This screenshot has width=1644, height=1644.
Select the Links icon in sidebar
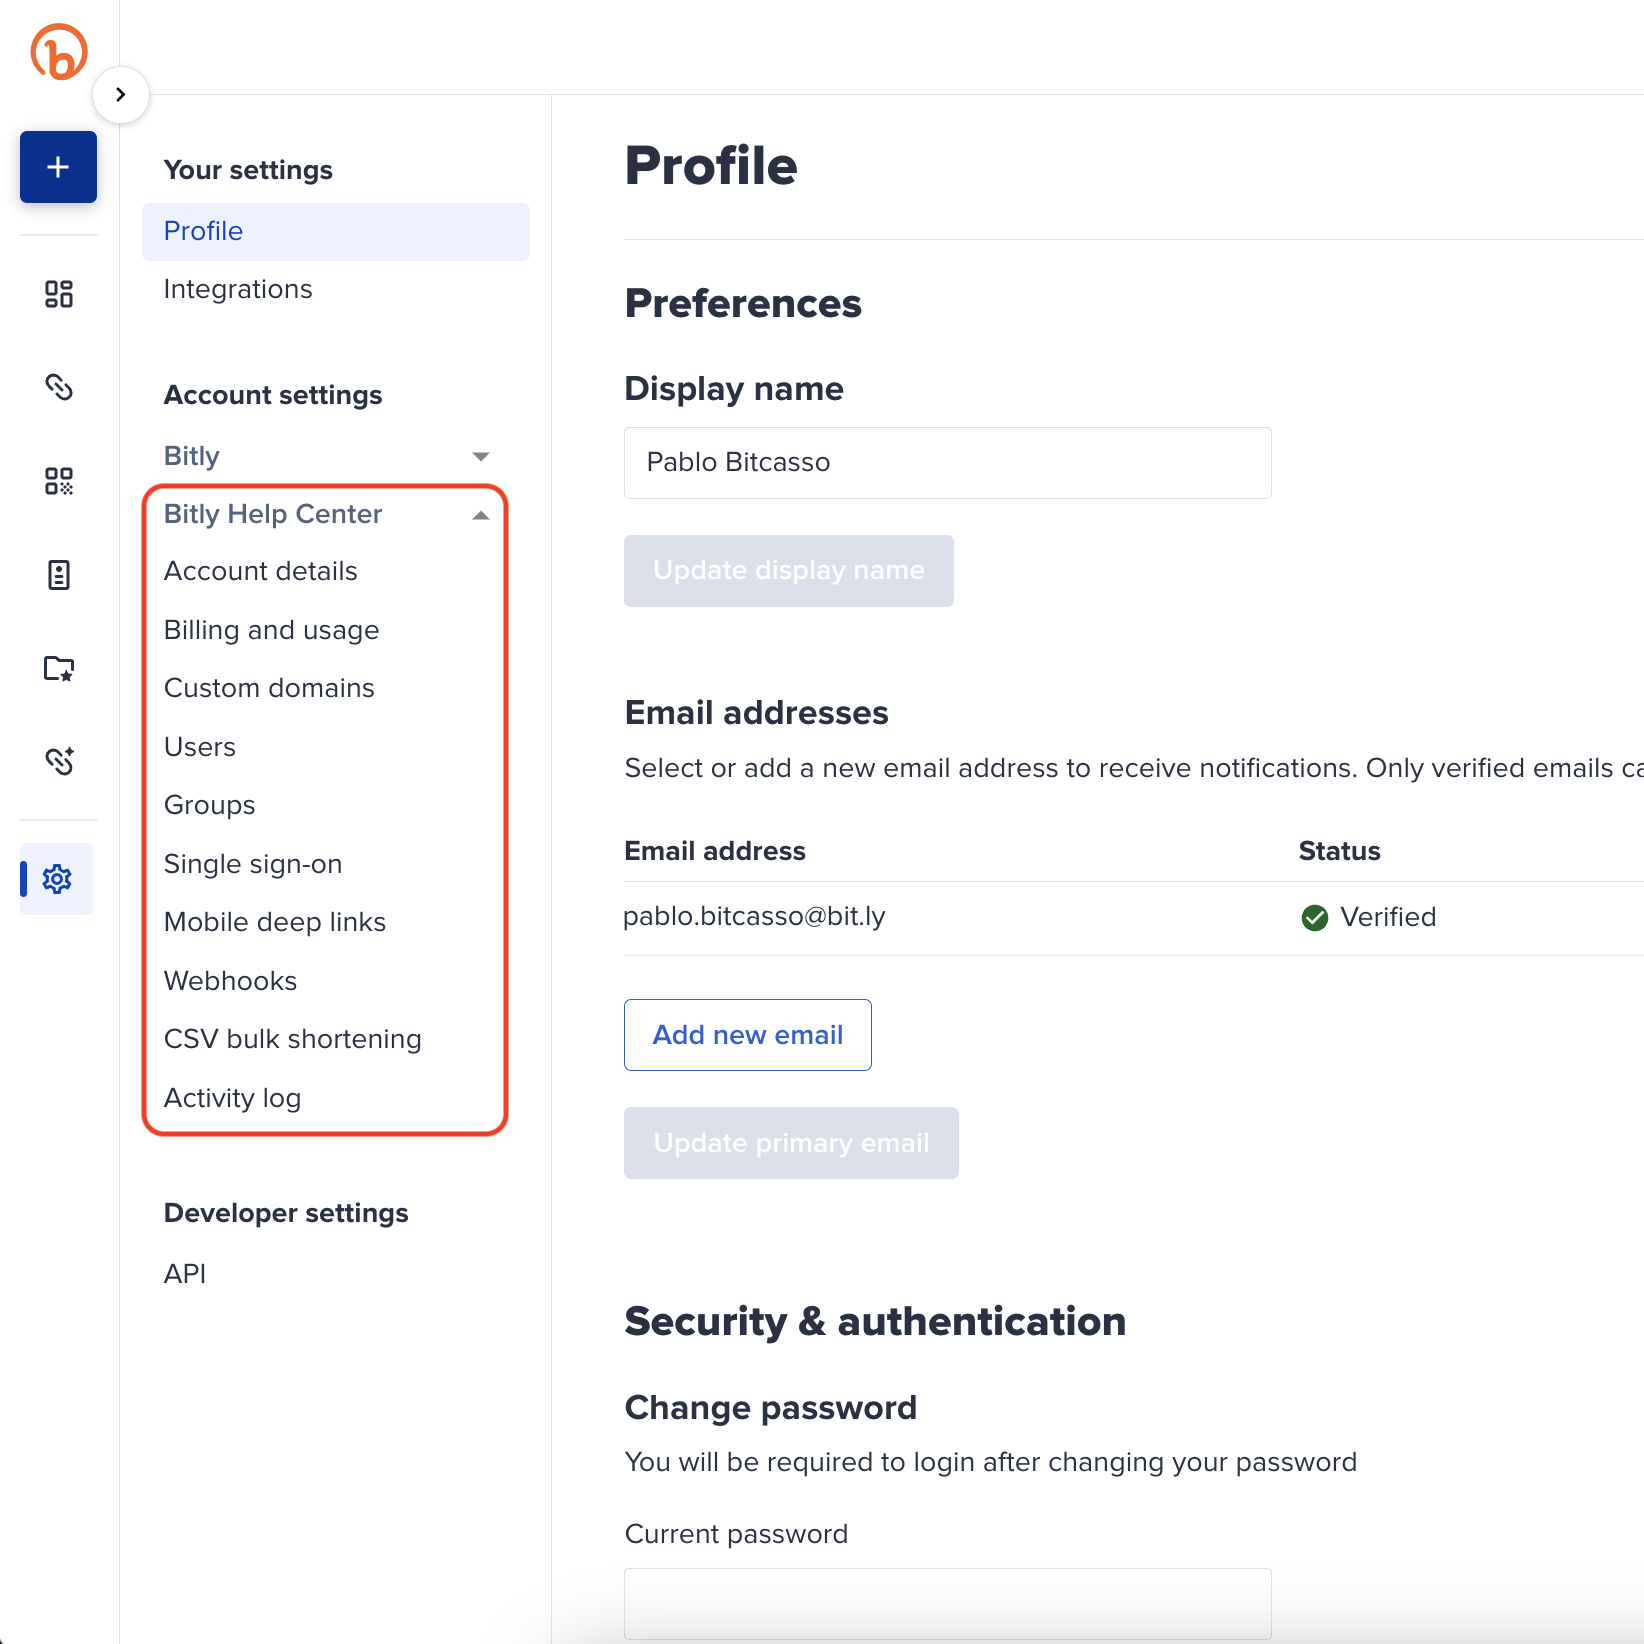[x=58, y=388]
